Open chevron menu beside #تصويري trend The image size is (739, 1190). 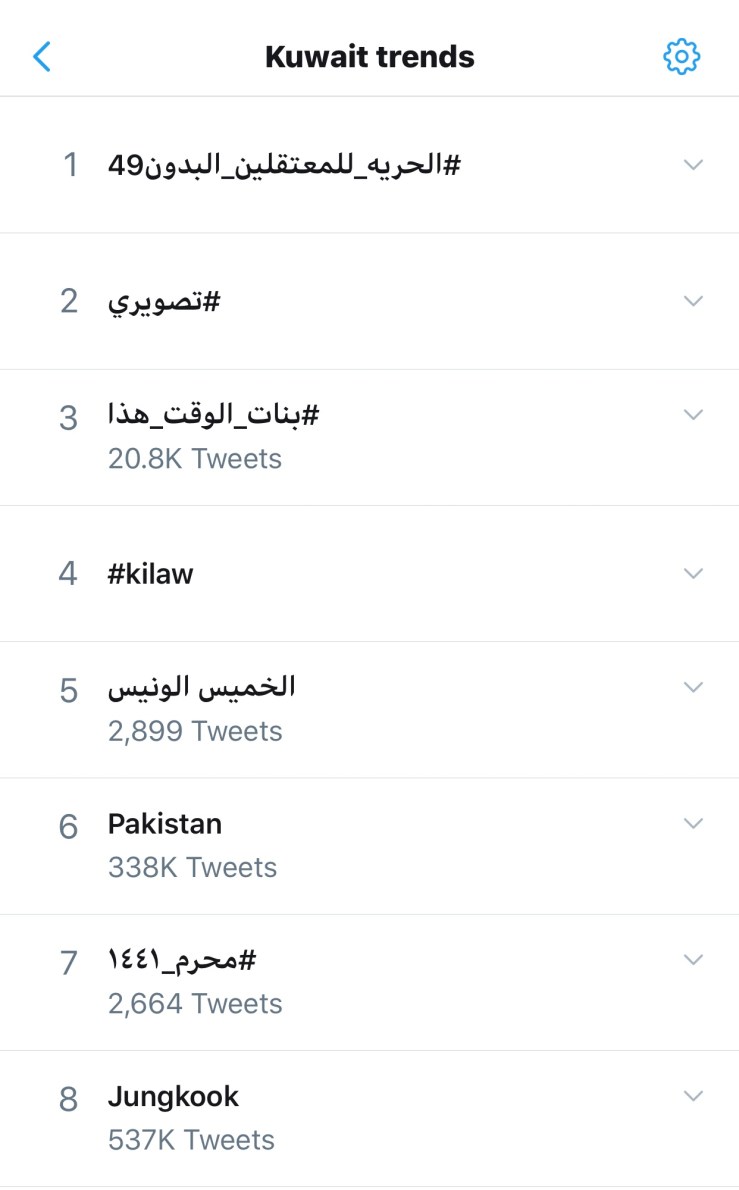pos(693,301)
